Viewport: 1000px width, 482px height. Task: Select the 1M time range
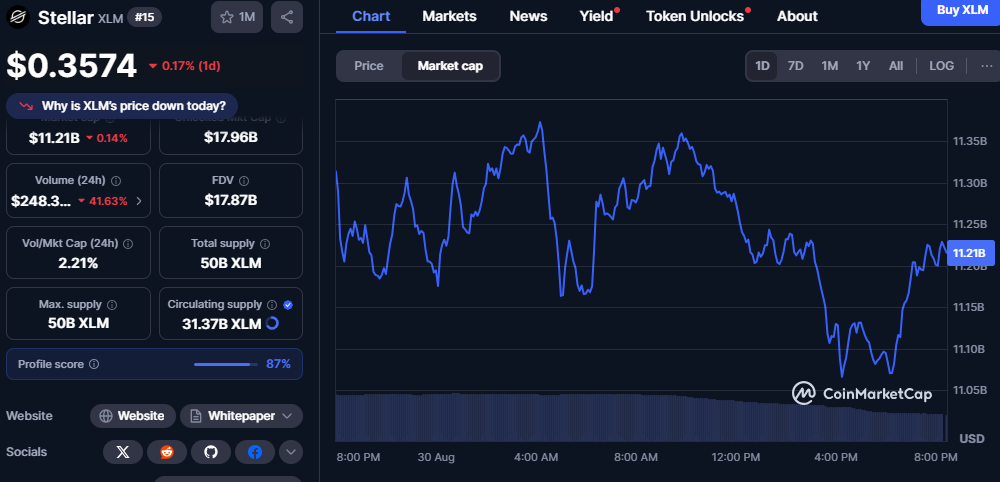(x=829, y=66)
